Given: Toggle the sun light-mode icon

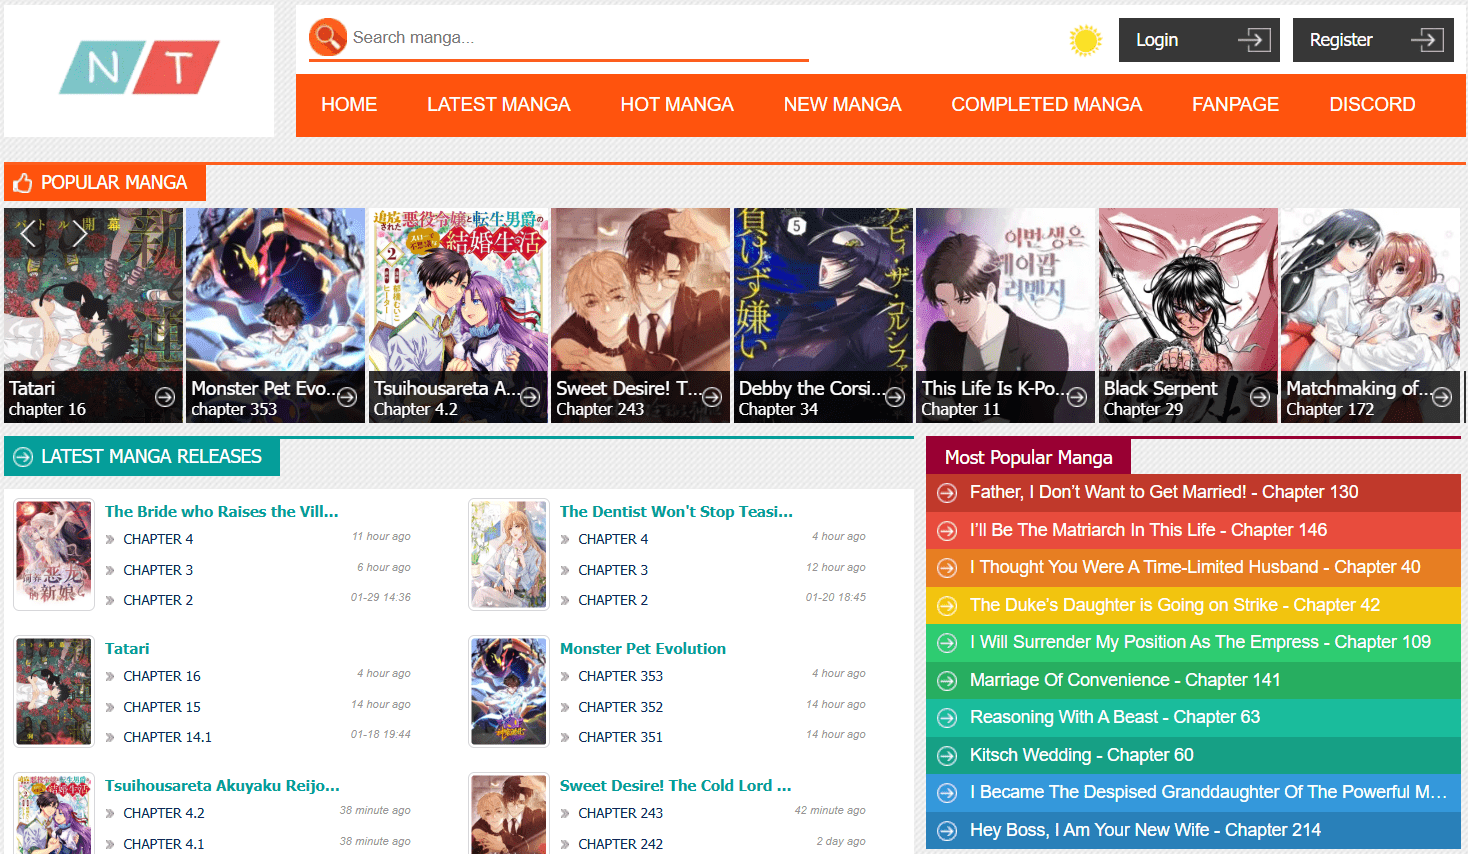Looking at the screenshot, I should pos(1085,40).
